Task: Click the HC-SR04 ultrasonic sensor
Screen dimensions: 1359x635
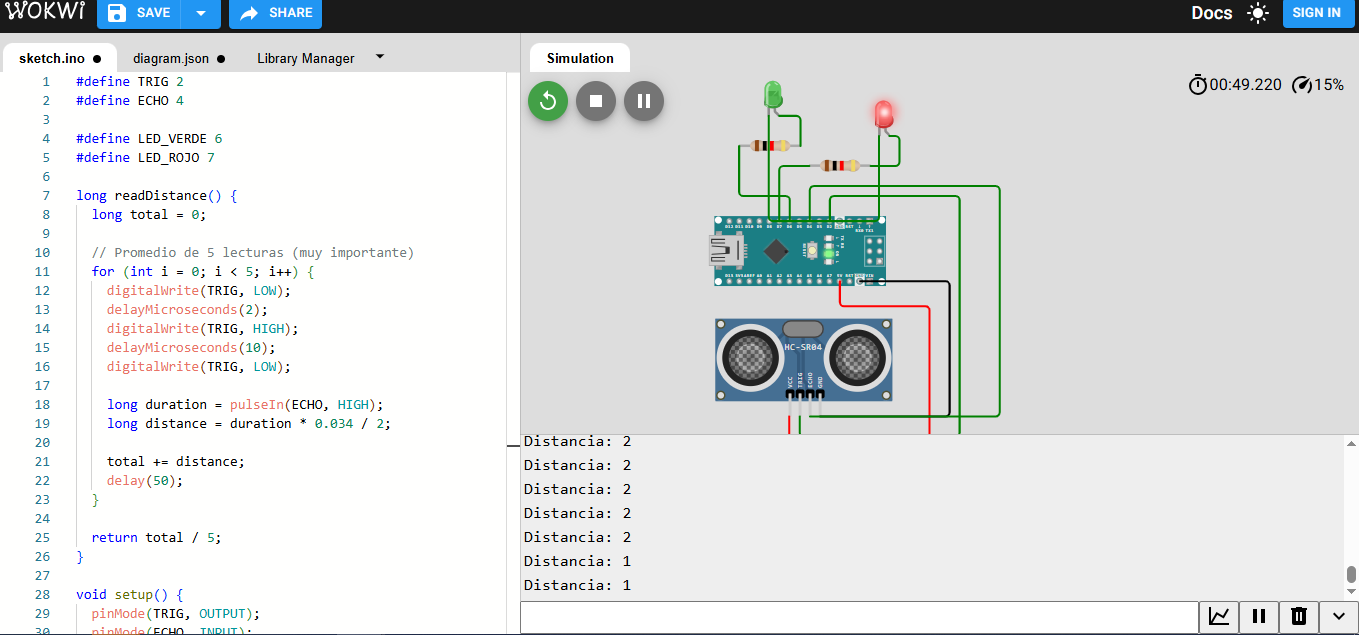Action: point(803,359)
